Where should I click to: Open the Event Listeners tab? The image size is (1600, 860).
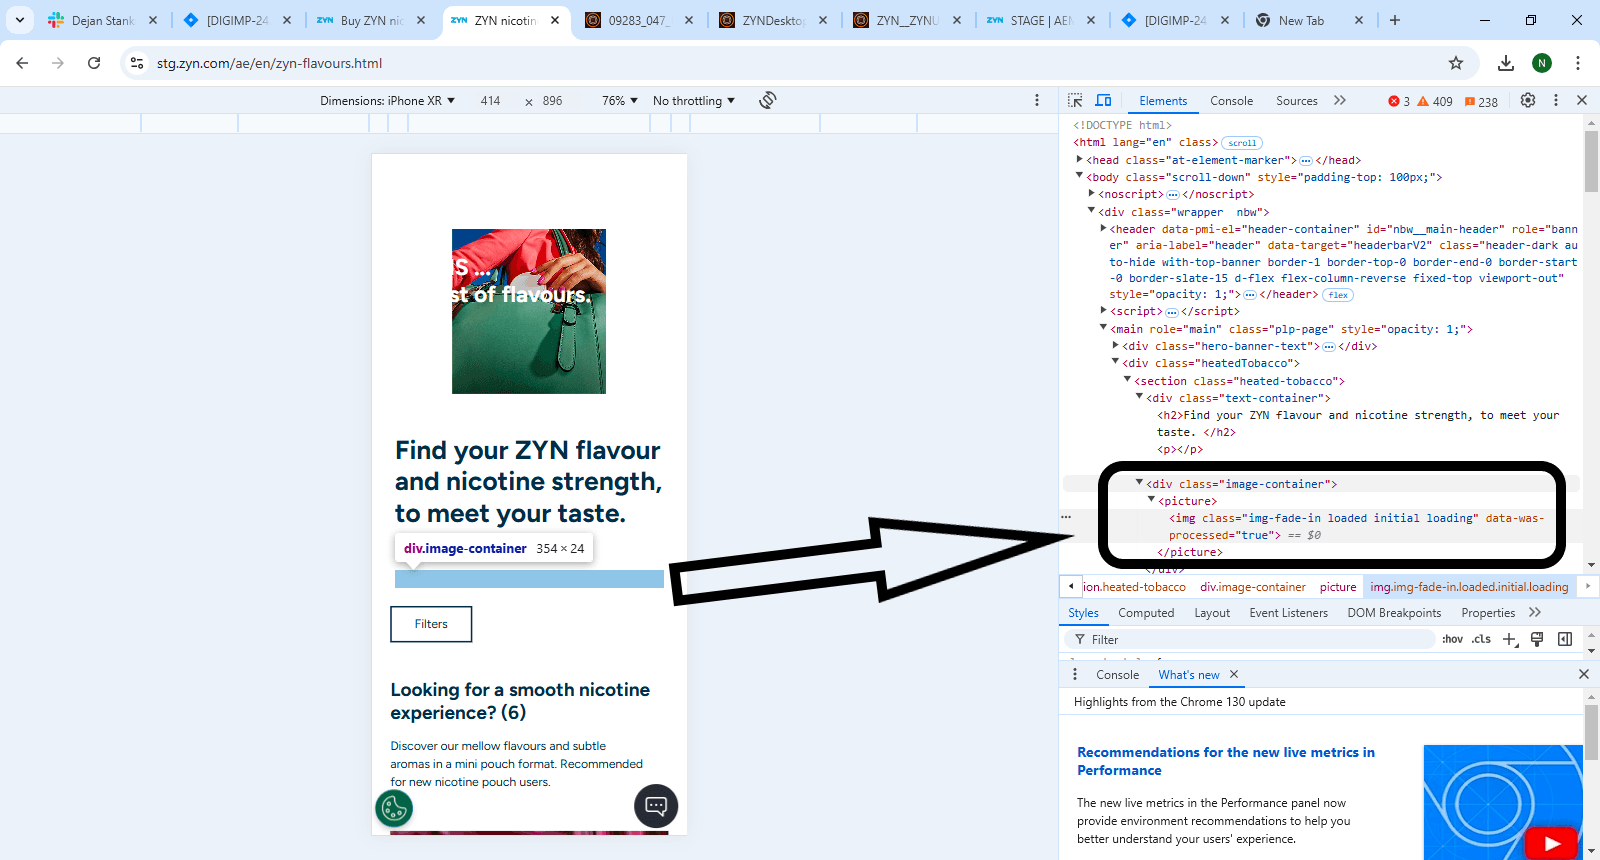click(1288, 613)
